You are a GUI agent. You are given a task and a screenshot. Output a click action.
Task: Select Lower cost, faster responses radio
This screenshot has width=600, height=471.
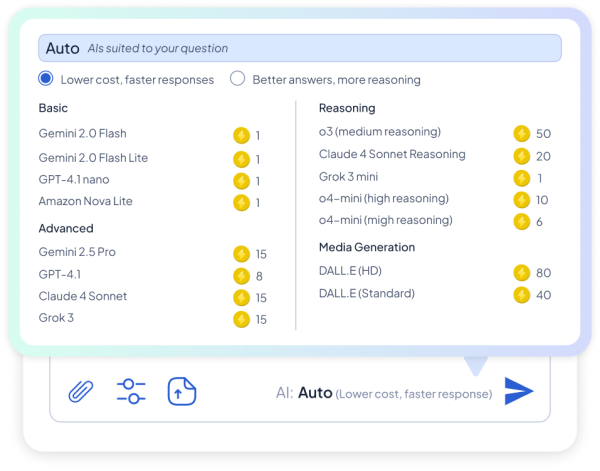click(x=46, y=79)
